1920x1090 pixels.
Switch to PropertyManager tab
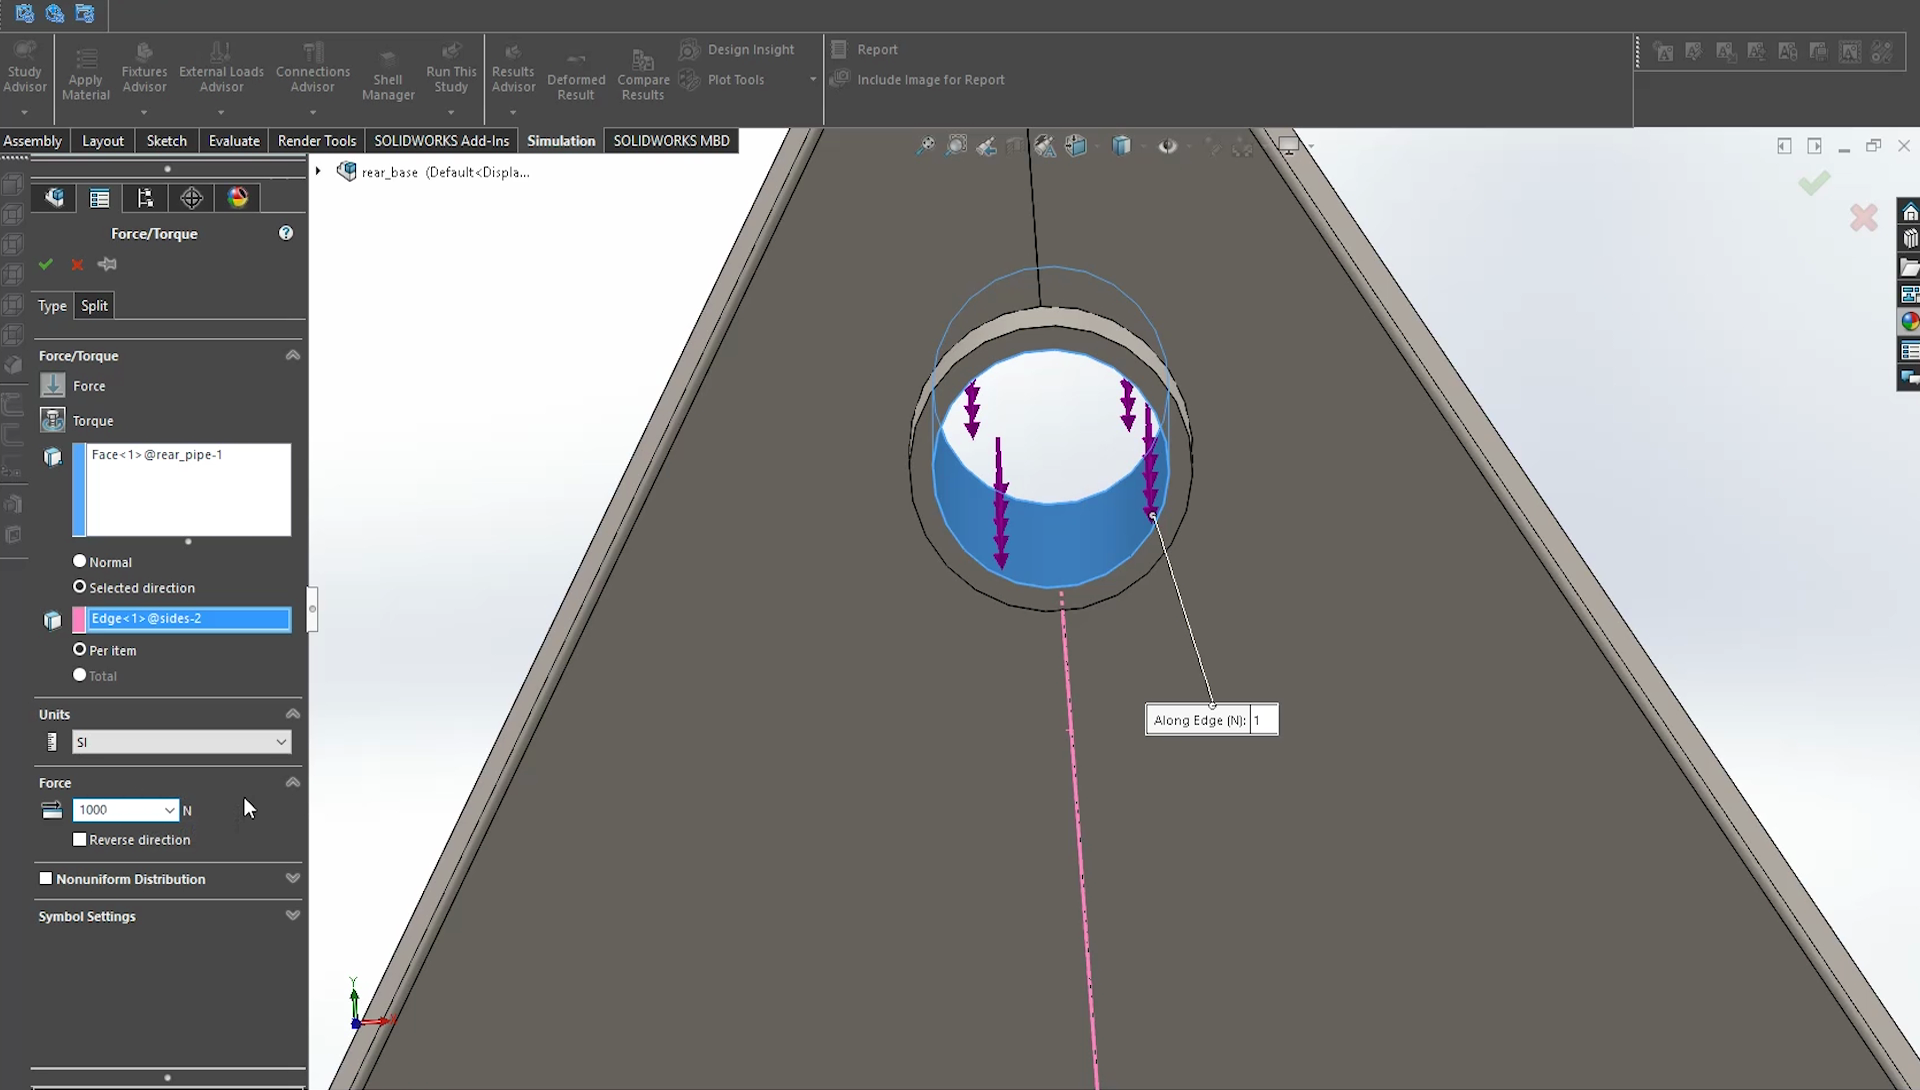(100, 198)
